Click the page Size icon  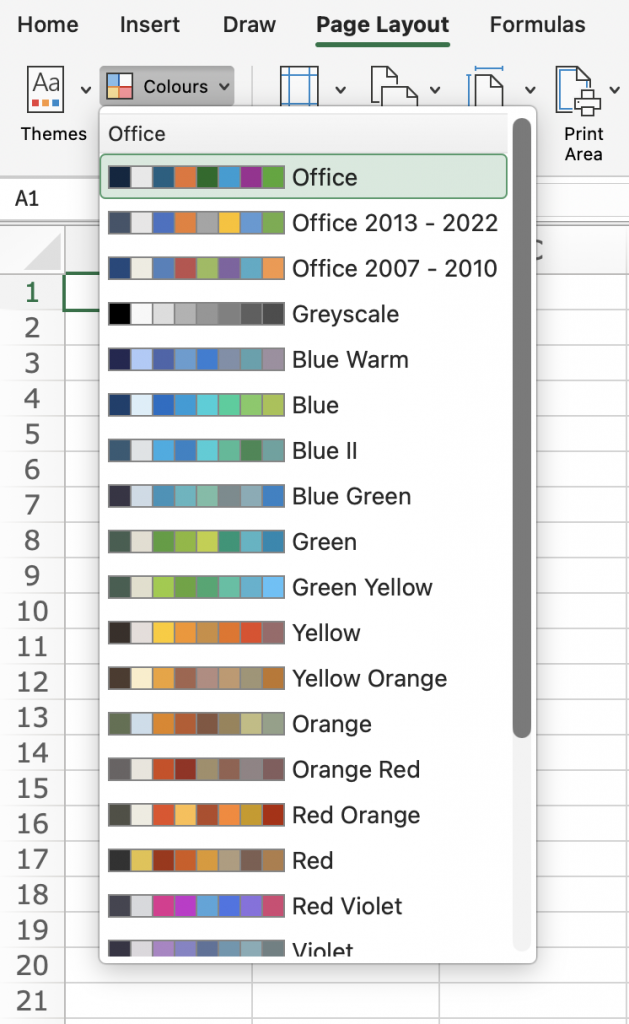pos(490,88)
